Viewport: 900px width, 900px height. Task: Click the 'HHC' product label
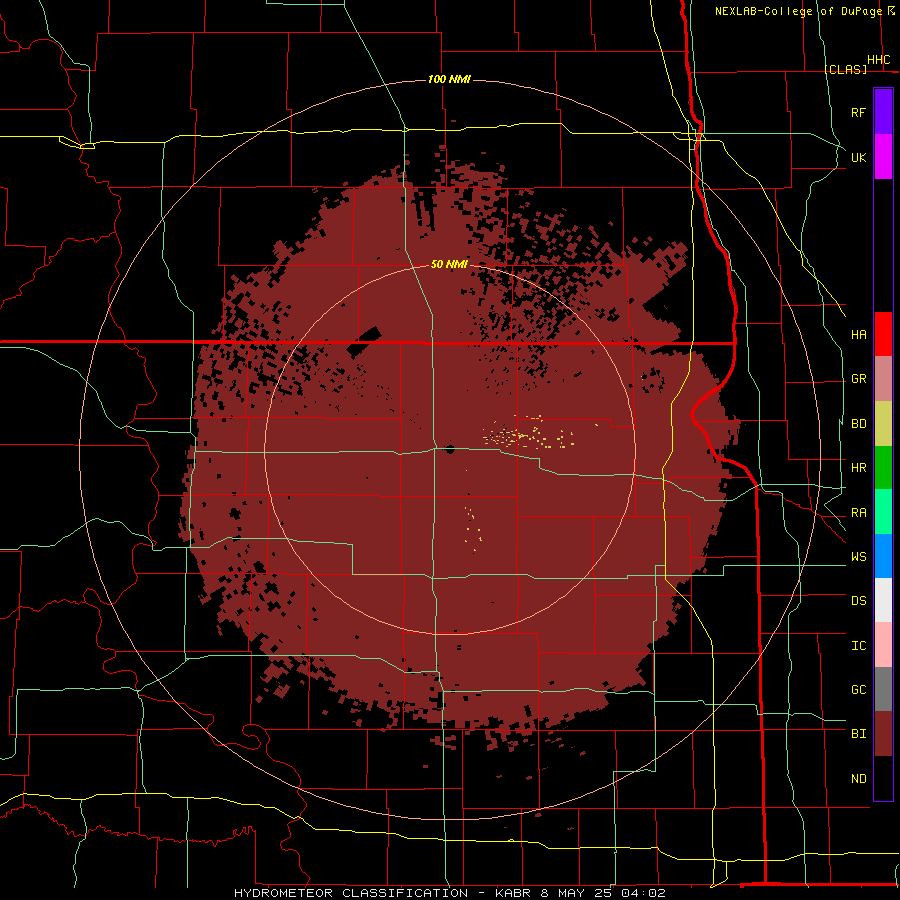[x=879, y=60]
